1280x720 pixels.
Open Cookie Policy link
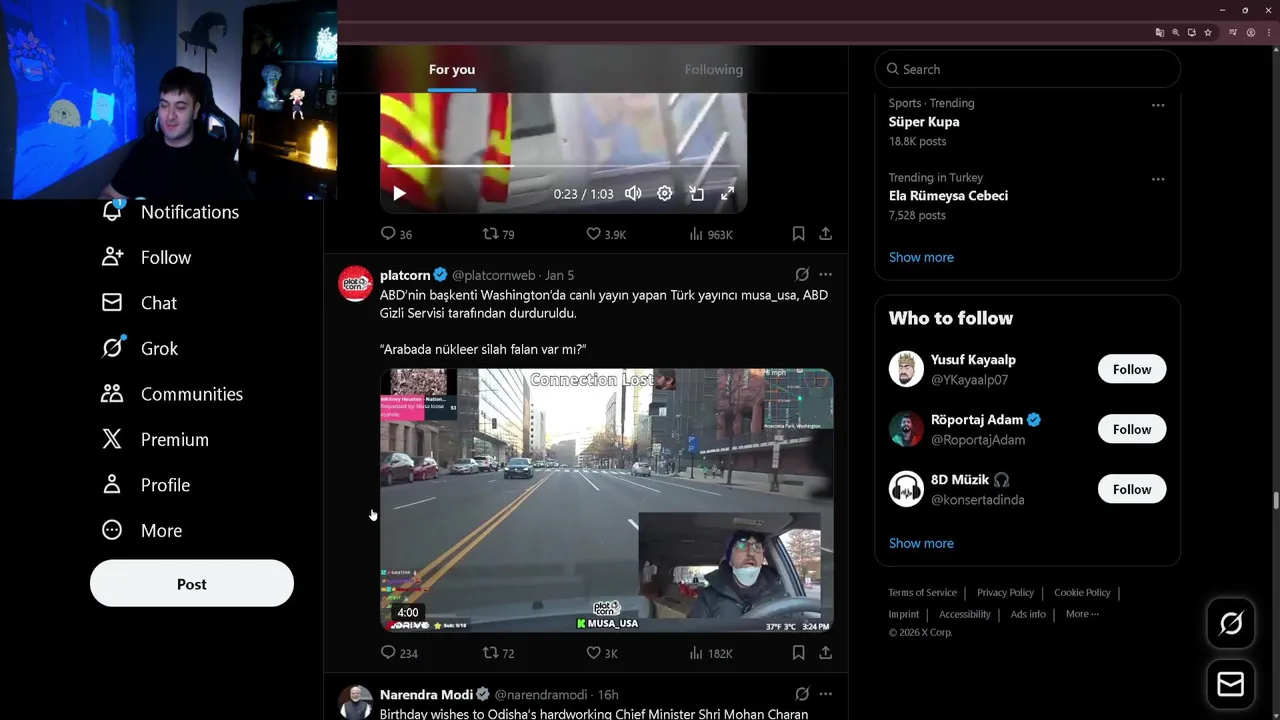coord(1082,592)
